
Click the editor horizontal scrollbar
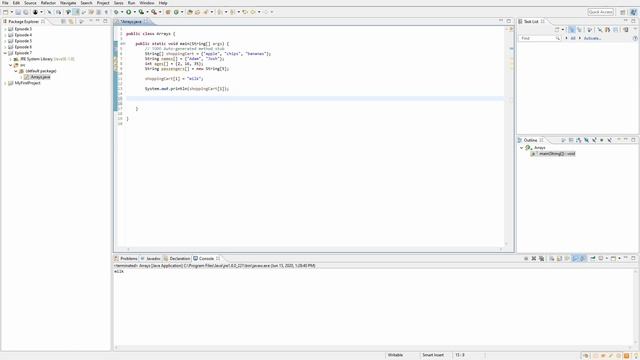[314, 249]
